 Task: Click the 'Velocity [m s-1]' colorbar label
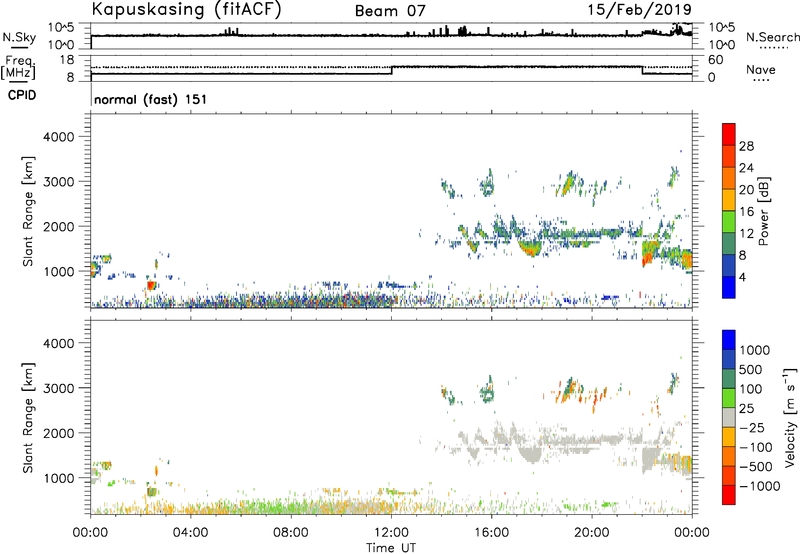(790, 417)
